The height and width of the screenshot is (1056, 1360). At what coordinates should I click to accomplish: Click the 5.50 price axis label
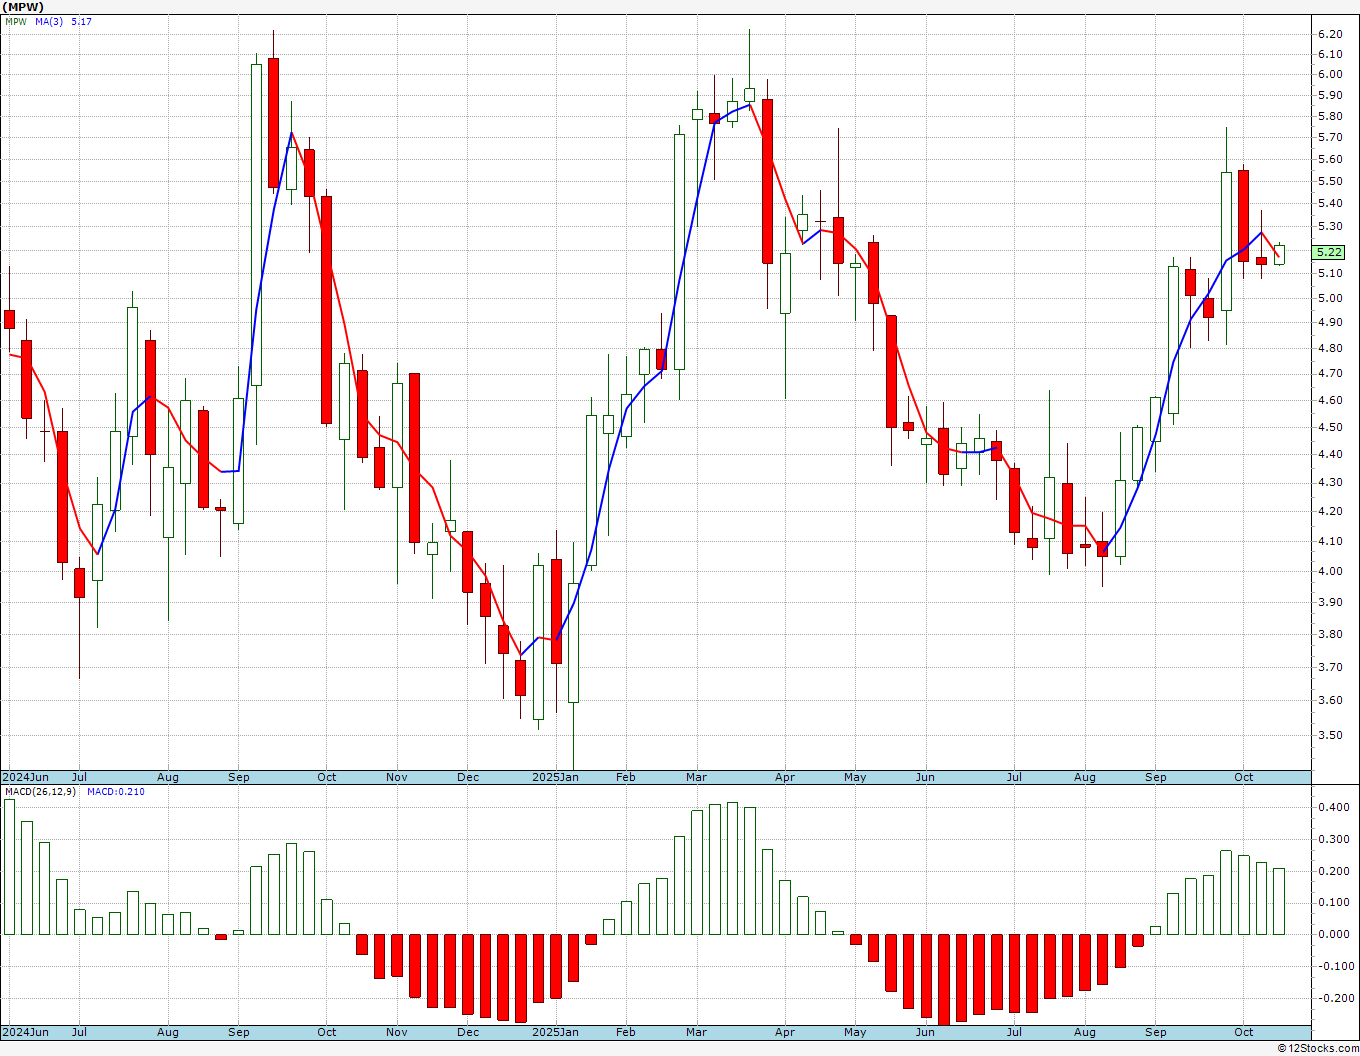coord(1330,182)
